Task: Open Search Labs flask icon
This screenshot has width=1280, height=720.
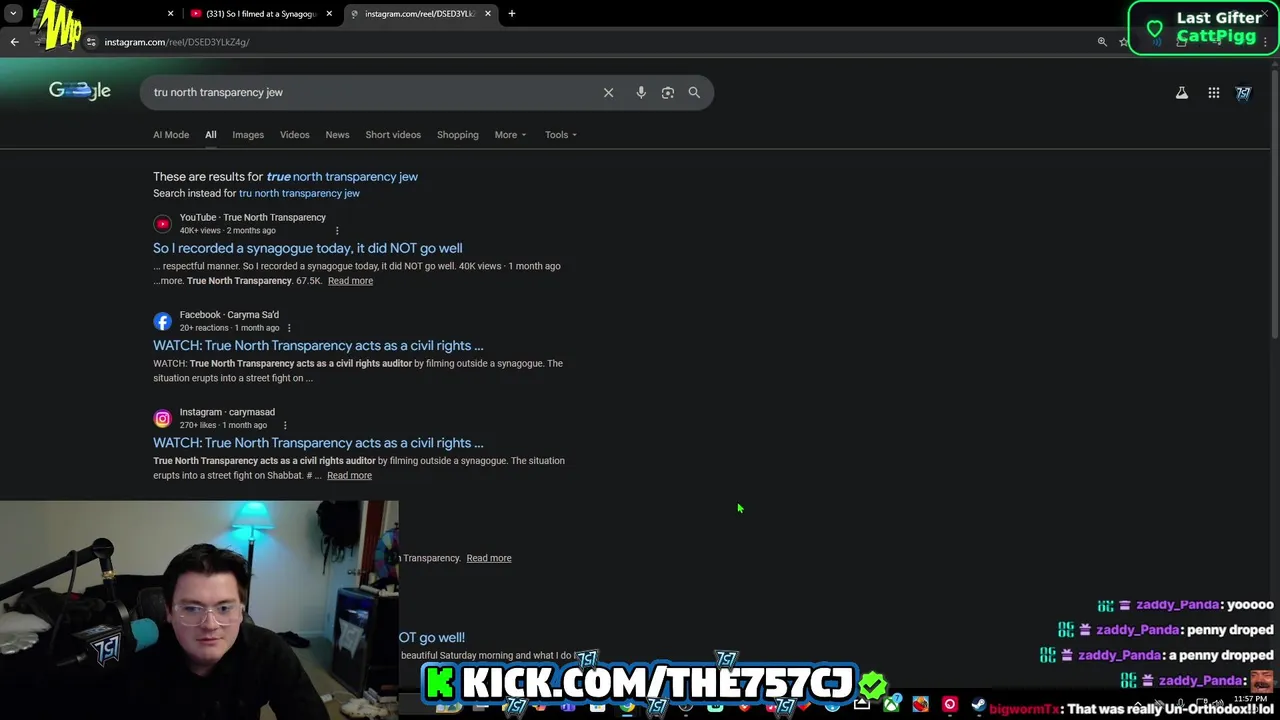Action: coord(1182,93)
